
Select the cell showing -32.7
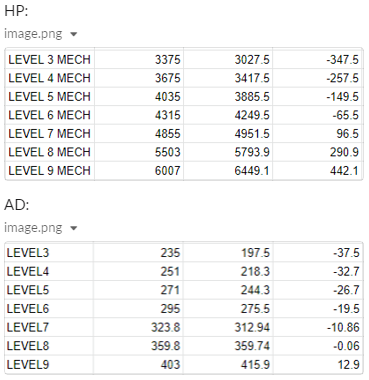pyautogui.click(x=318, y=271)
